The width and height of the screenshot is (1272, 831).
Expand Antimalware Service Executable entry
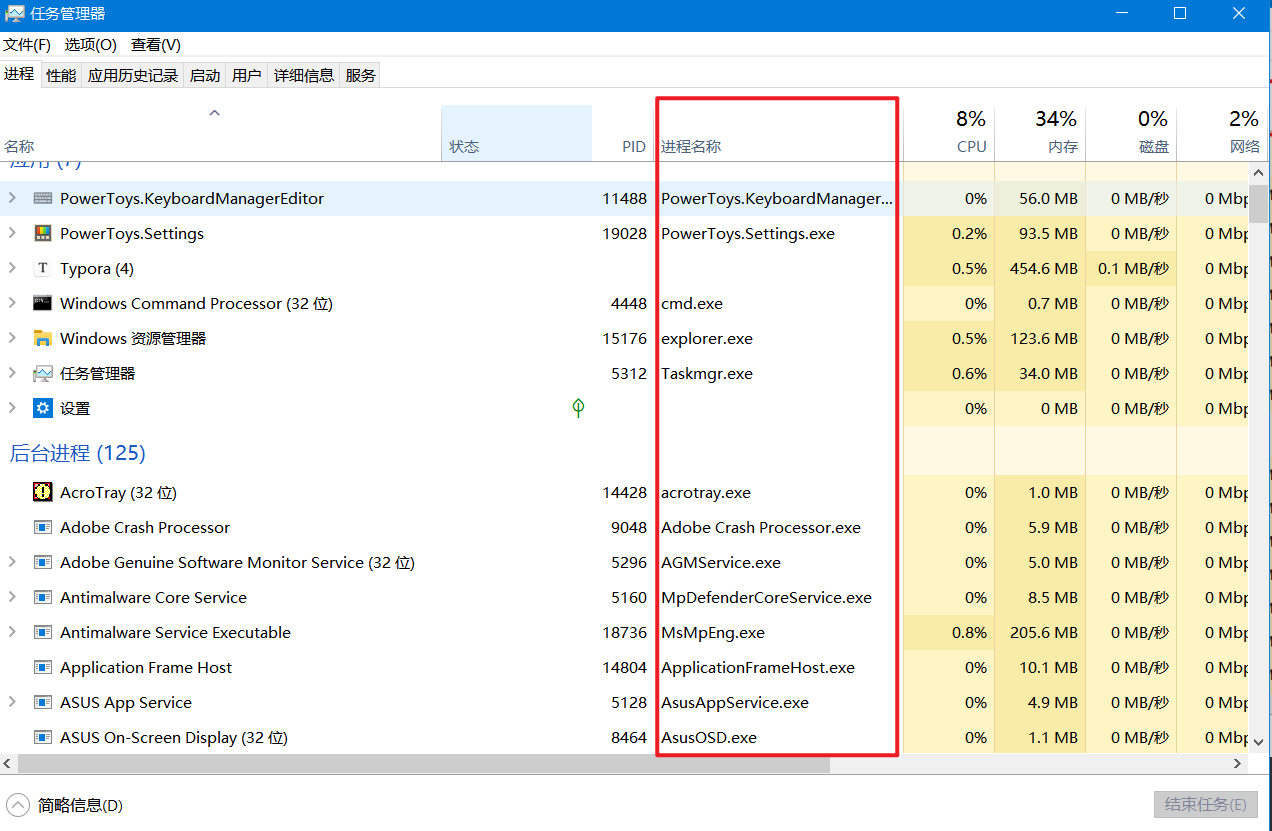click(x=12, y=632)
